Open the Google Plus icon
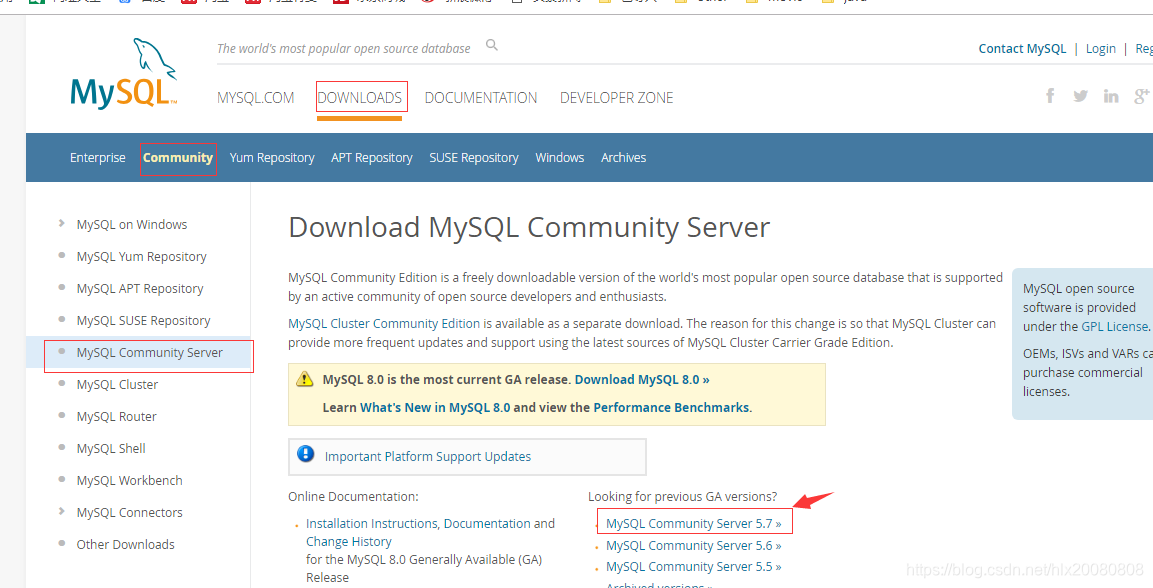 pos(1142,96)
